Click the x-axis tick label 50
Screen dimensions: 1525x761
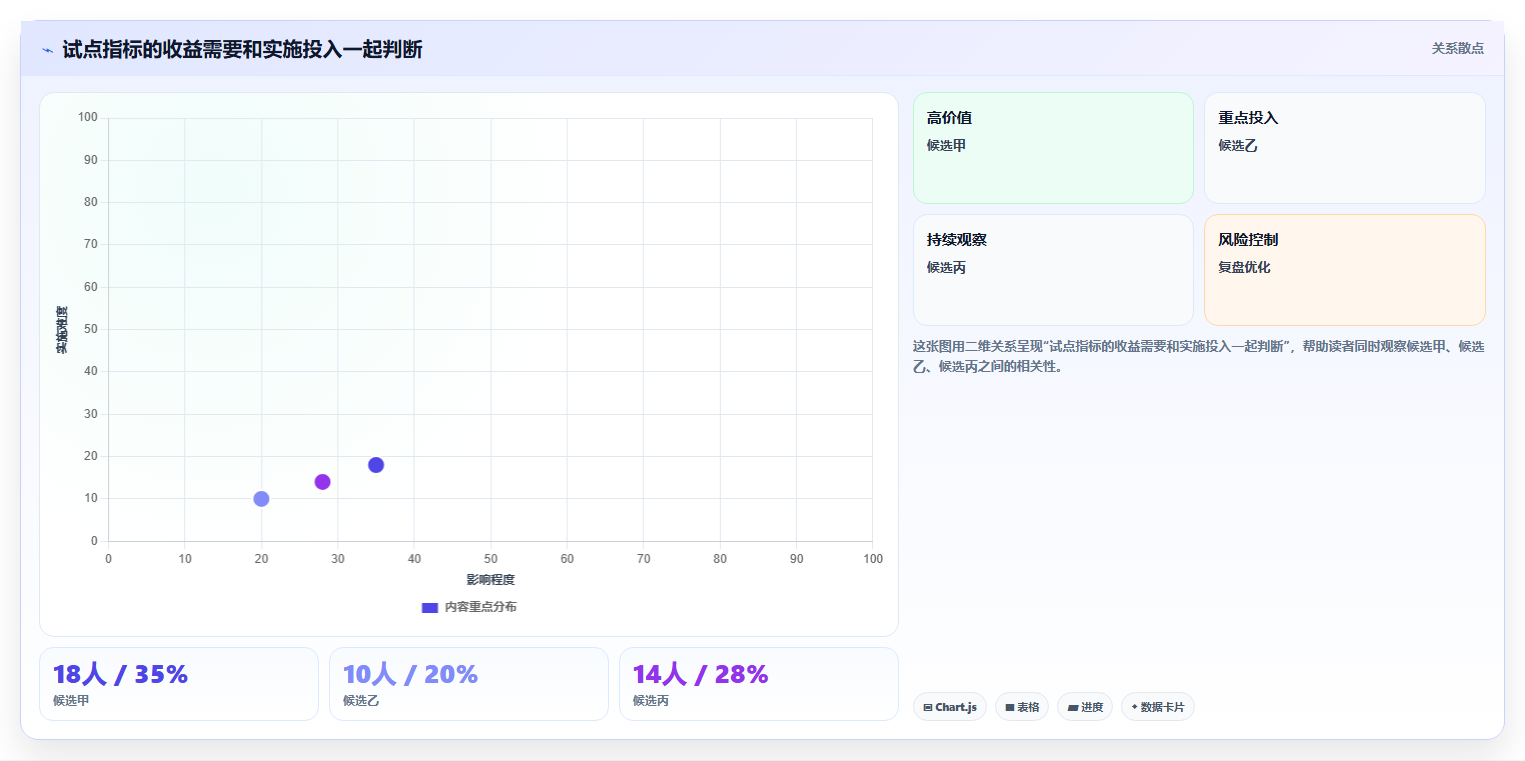point(490,559)
